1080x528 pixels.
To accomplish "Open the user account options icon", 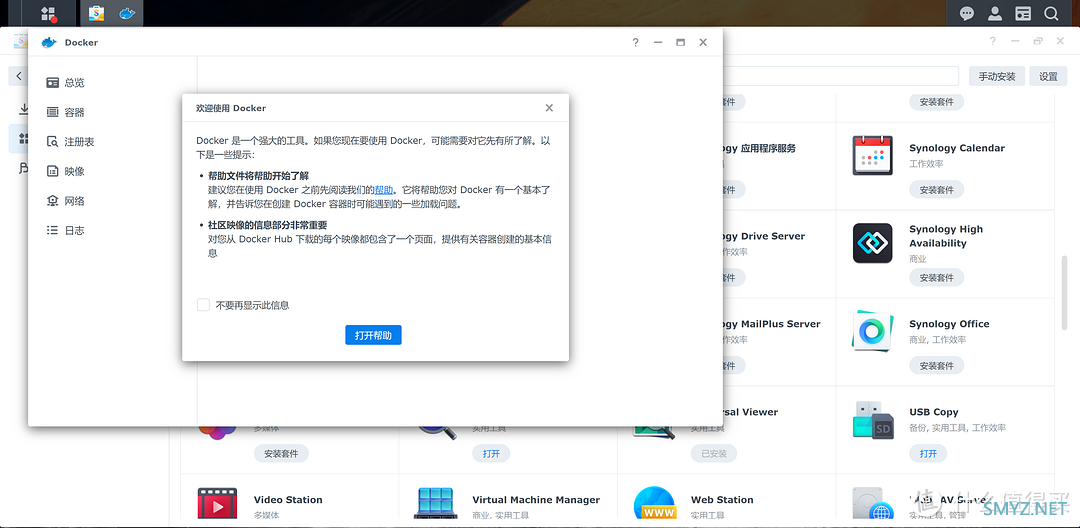I will point(995,13).
